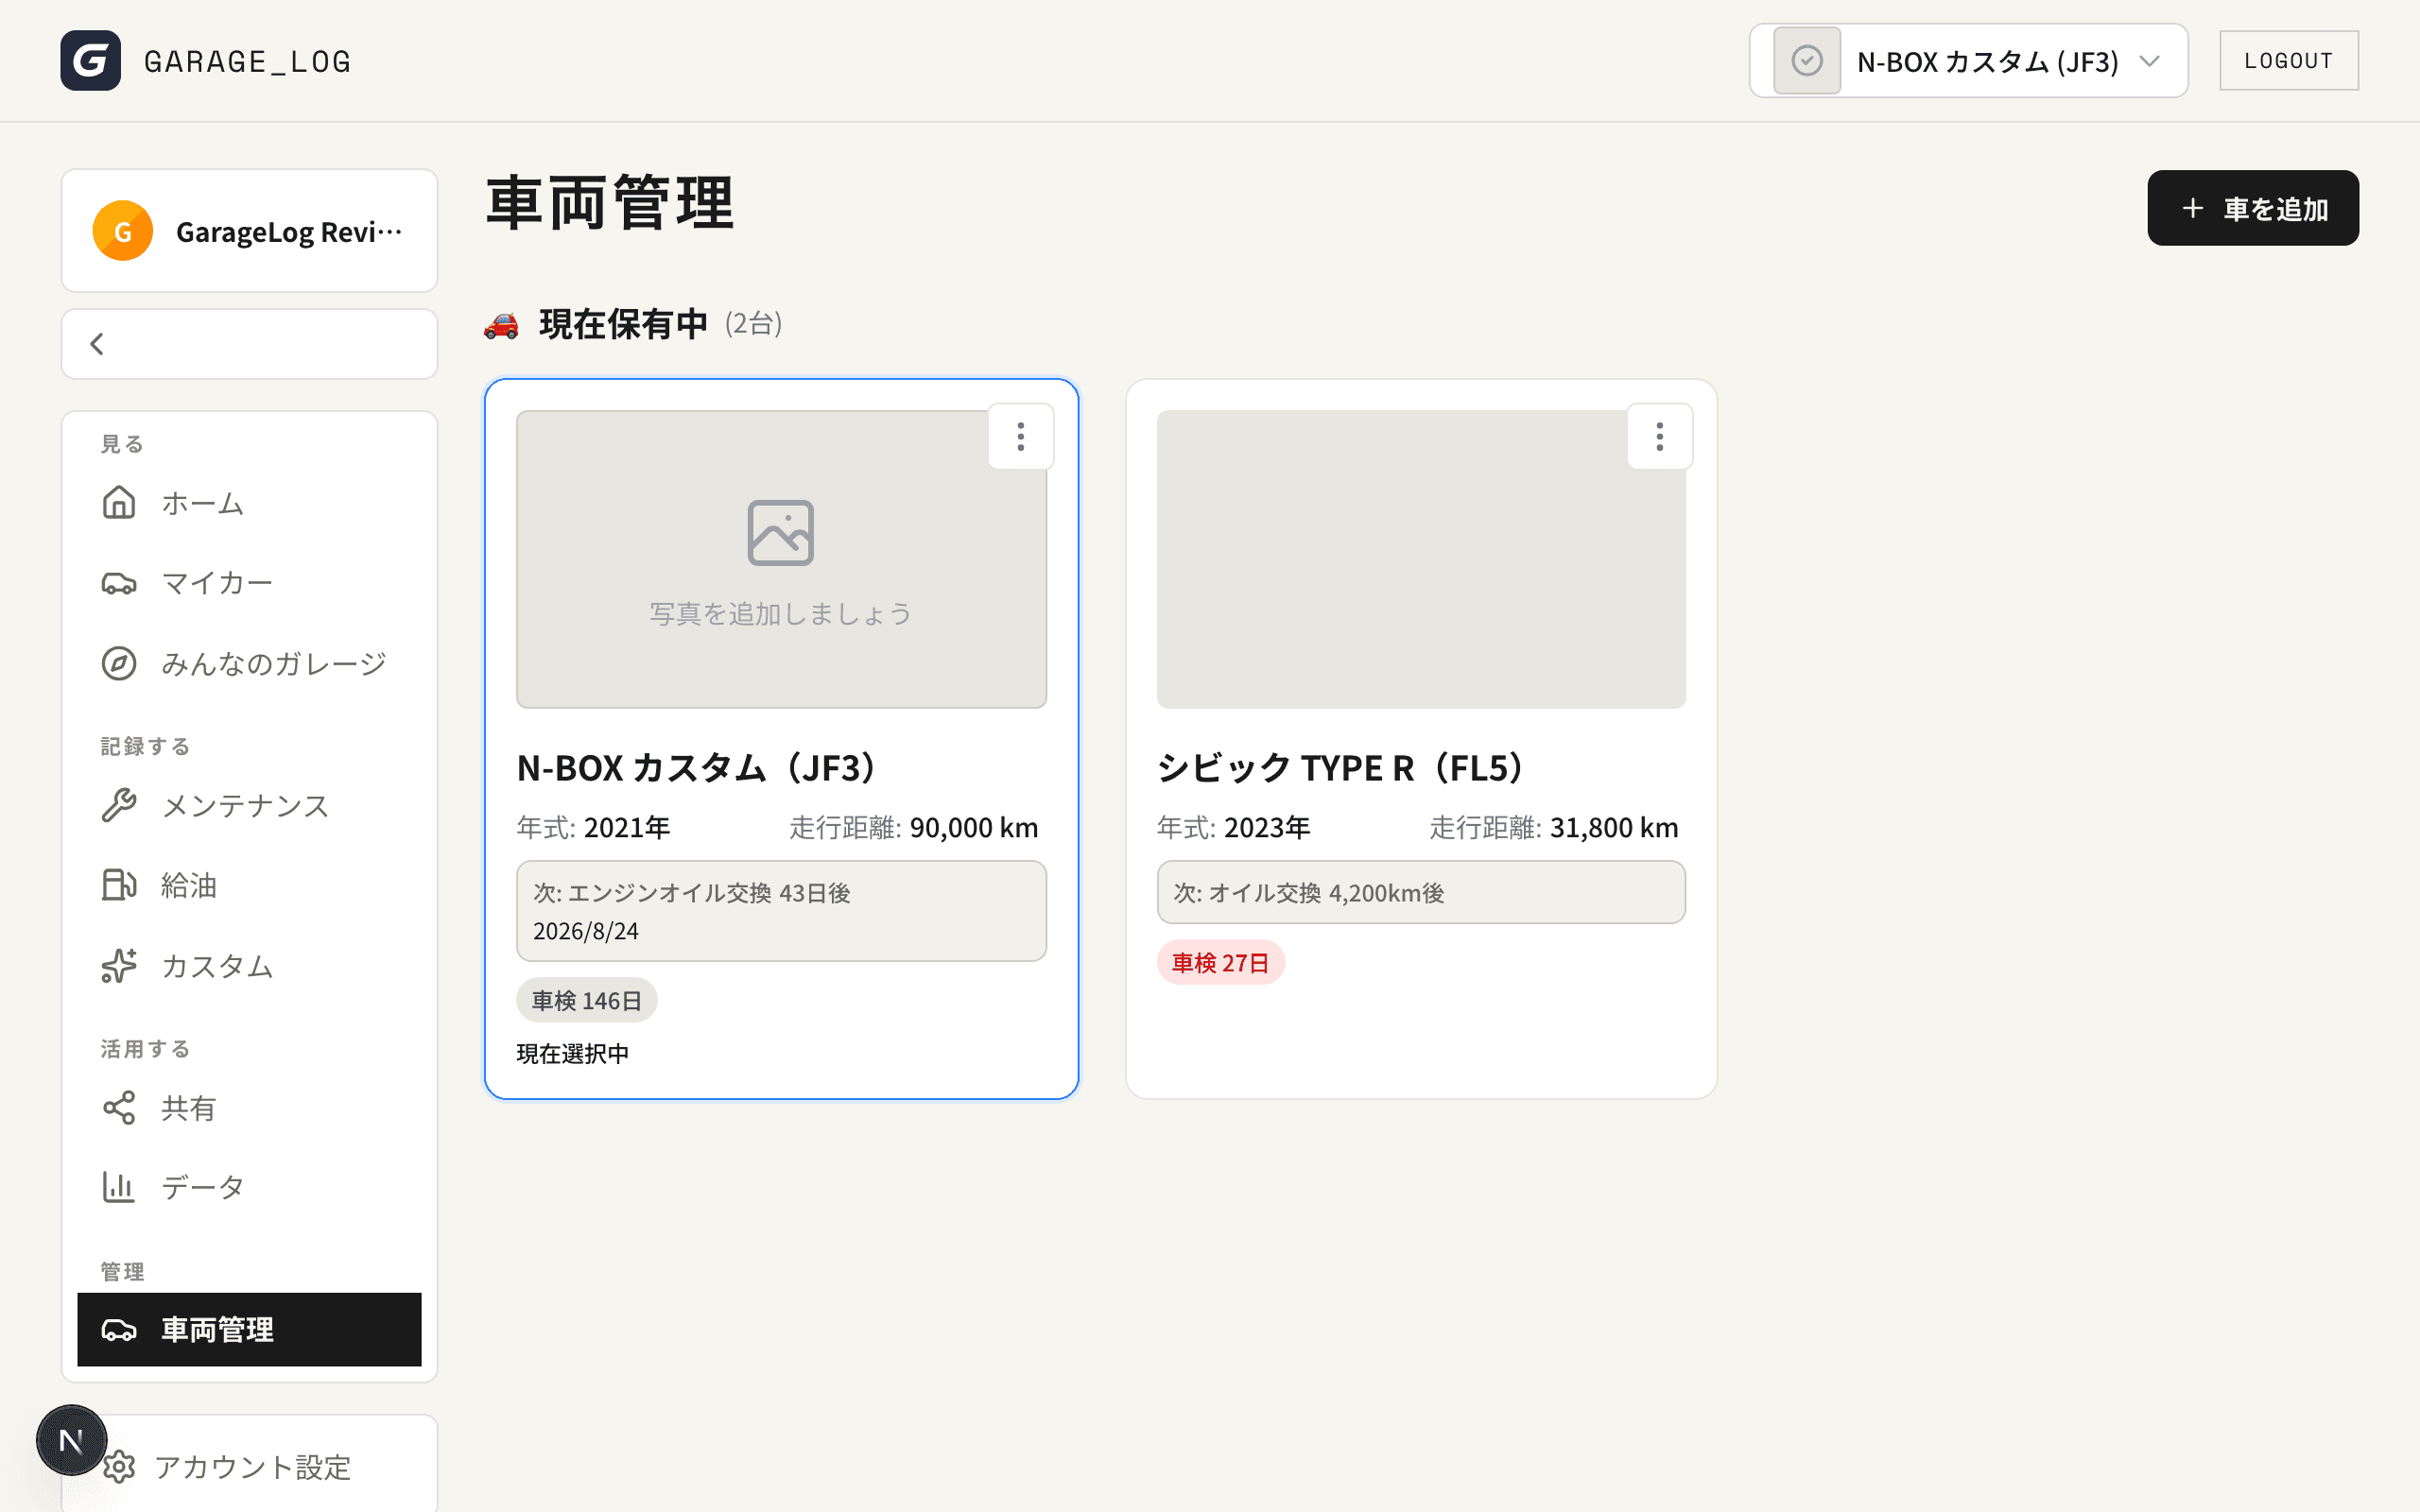This screenshot has width=2420, height=1512.
Task: Click the car icon beside マイカー
Action: click(119, 583)
